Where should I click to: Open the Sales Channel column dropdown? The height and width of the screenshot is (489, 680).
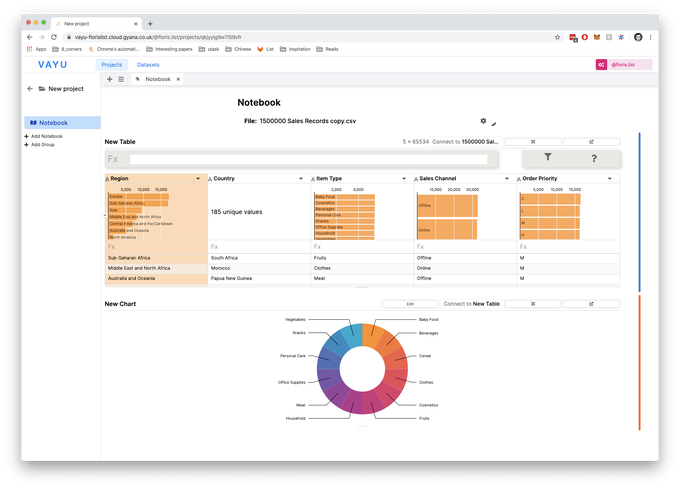(508, 179)
